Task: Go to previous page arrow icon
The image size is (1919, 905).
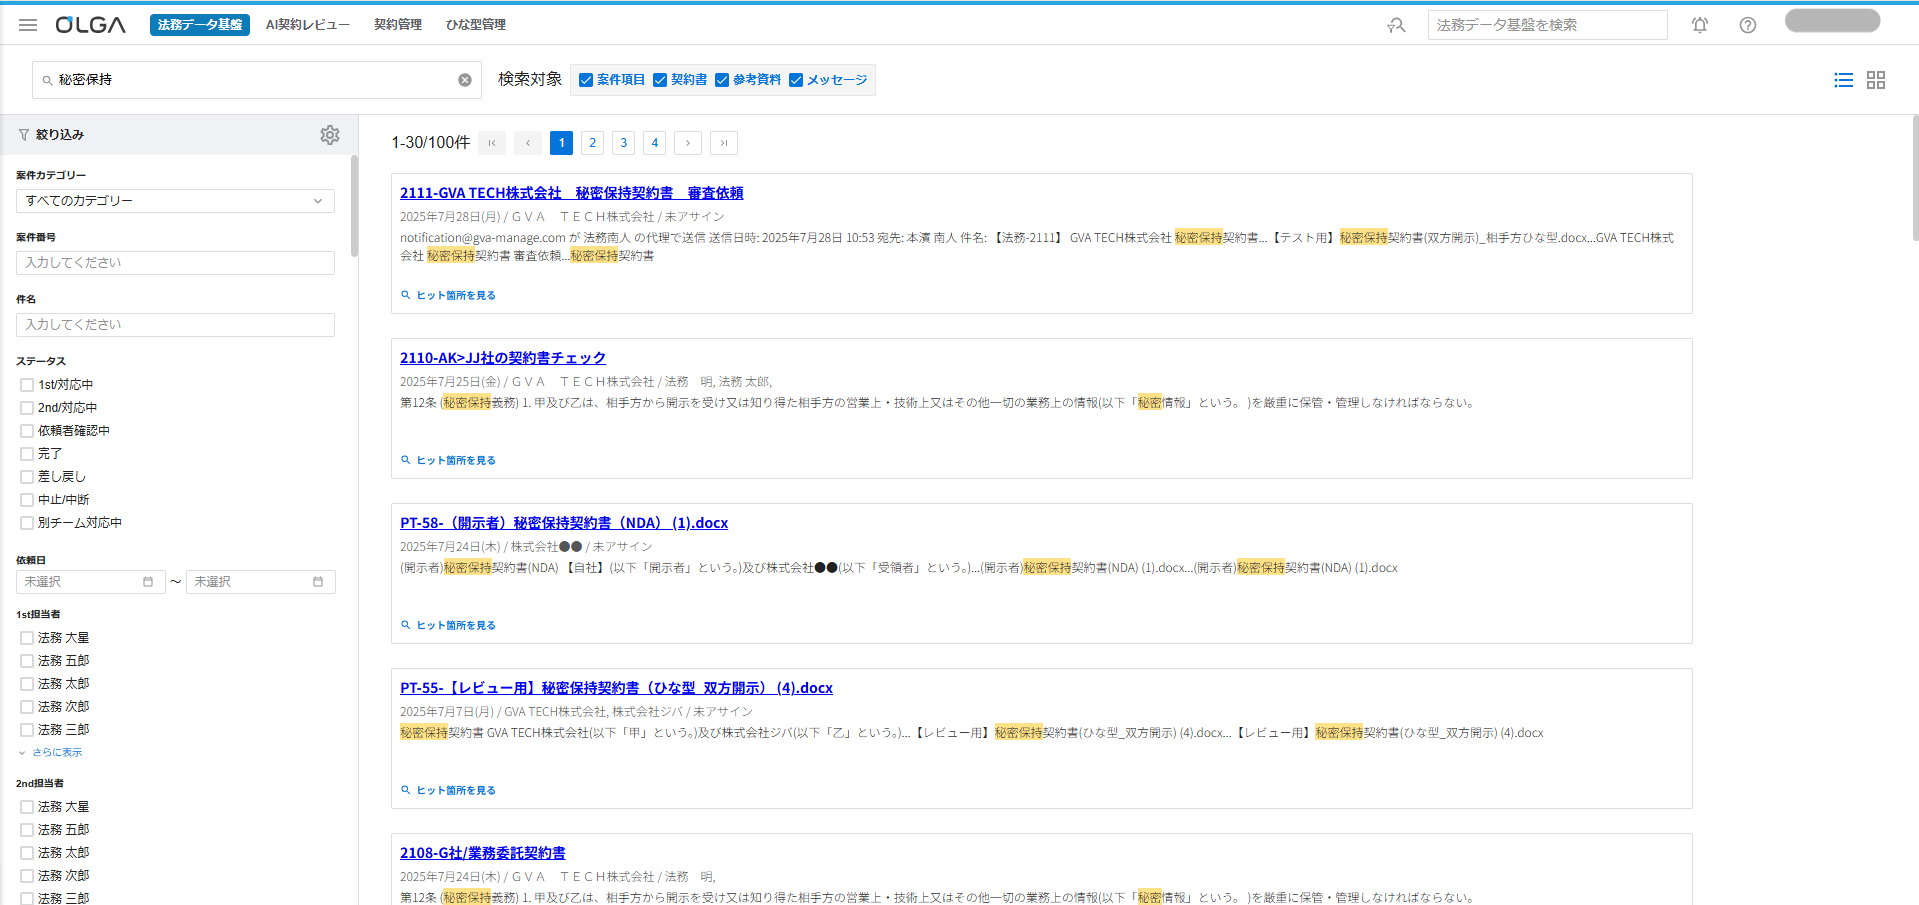Action: click(528, 143)
